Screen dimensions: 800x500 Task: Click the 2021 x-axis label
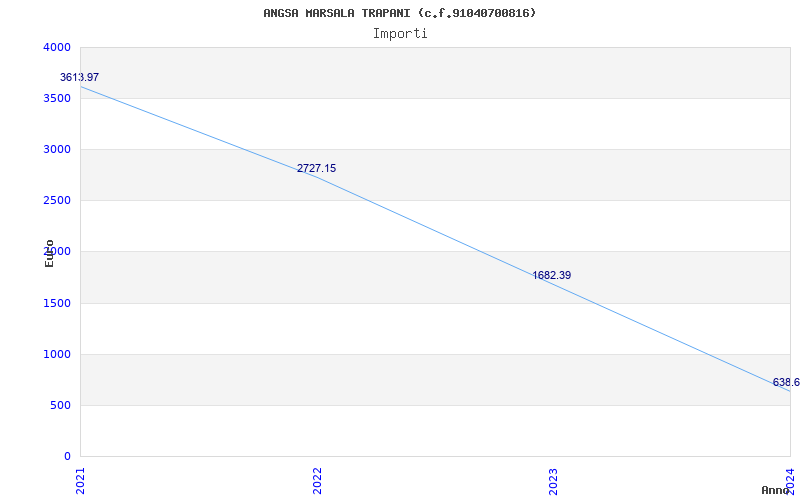80,481
